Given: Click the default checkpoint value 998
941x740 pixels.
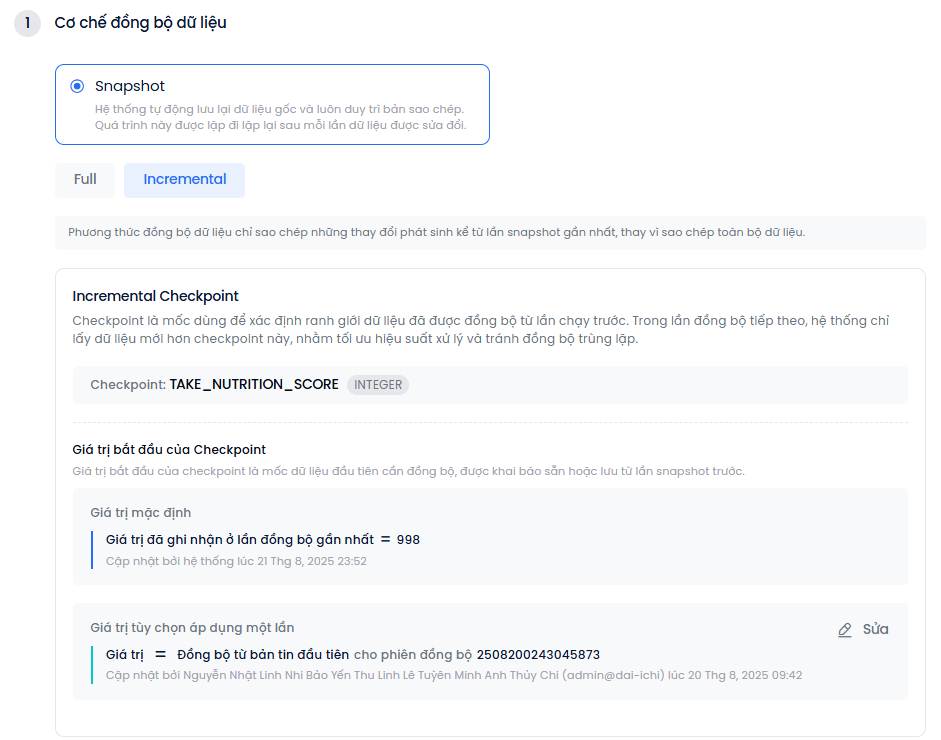Looking at the screenshot, I should coord(408,540).
